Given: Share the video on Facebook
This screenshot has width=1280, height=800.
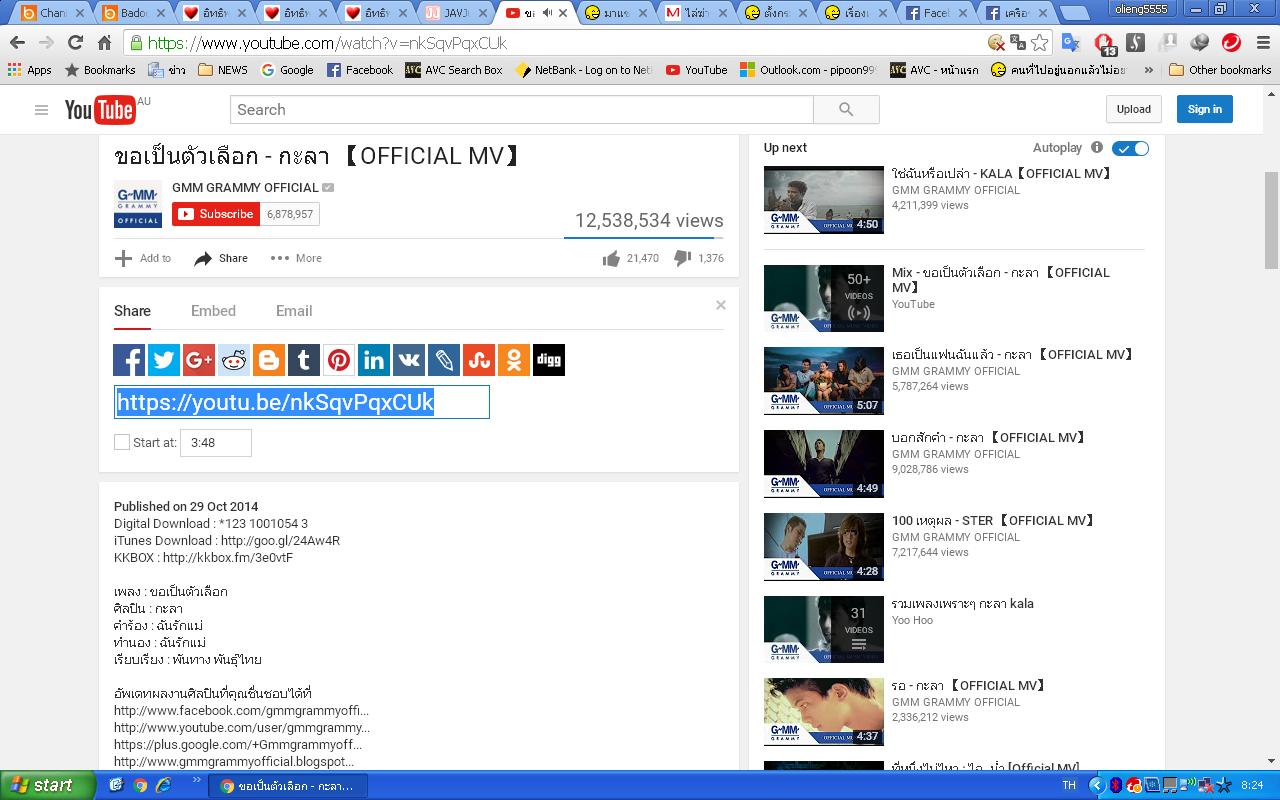Looking at the screenshot, I should pos(129,360).
